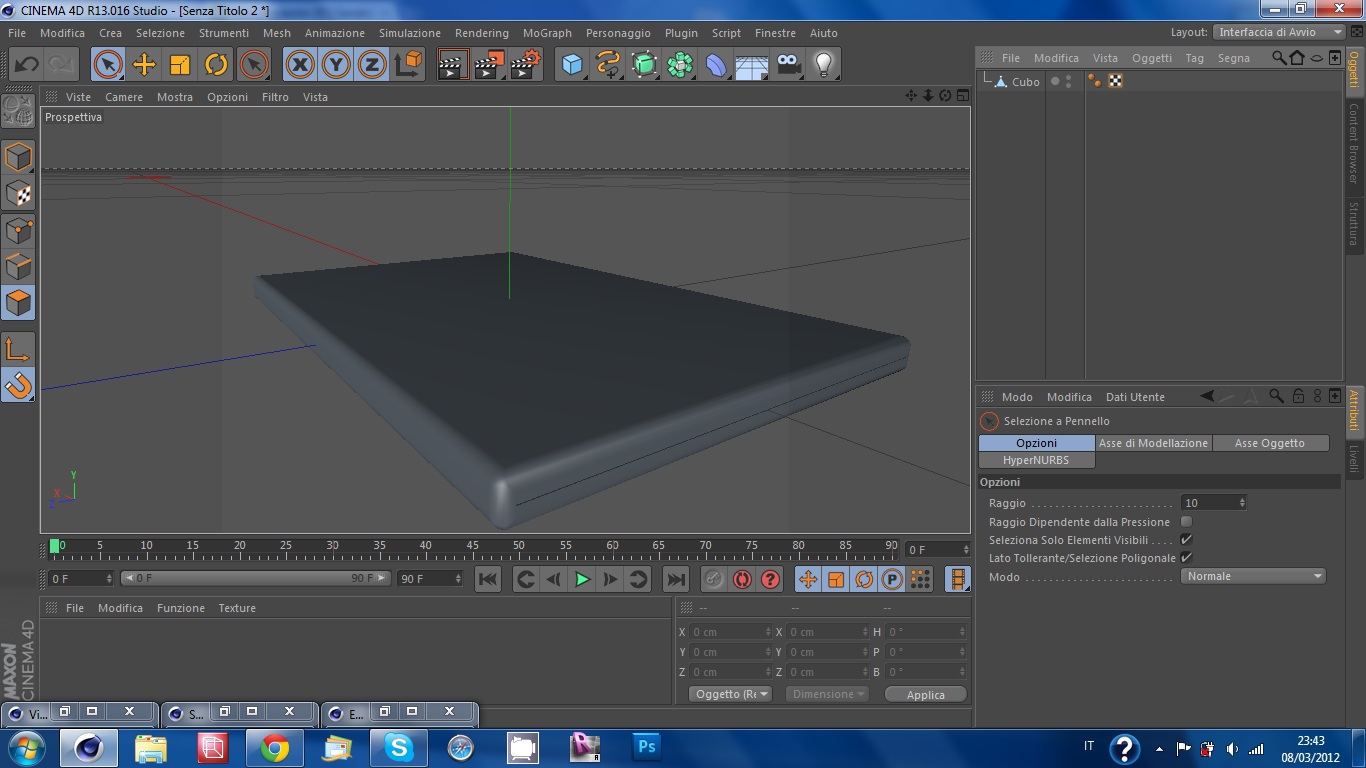This screenshot has height=768, width=1366.
Task: Switch to Polygons mode in the left palette
Action: (x=18, y=303)
